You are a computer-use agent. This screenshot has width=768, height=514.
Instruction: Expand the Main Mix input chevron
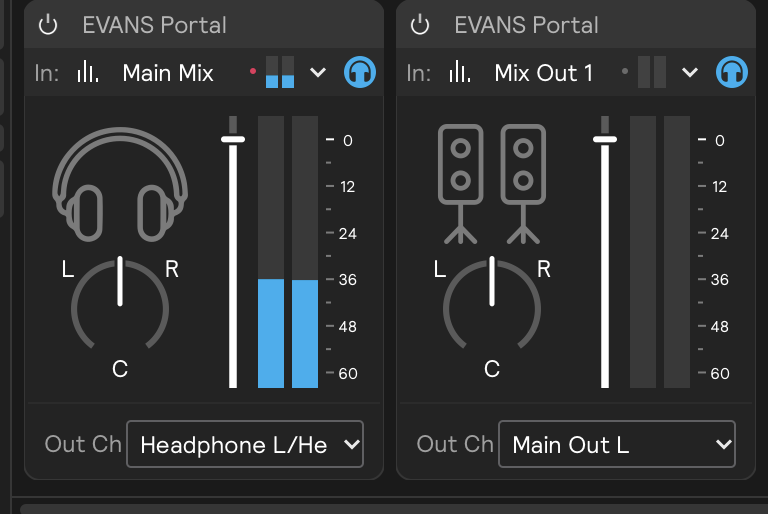click(x=318, y=72)
